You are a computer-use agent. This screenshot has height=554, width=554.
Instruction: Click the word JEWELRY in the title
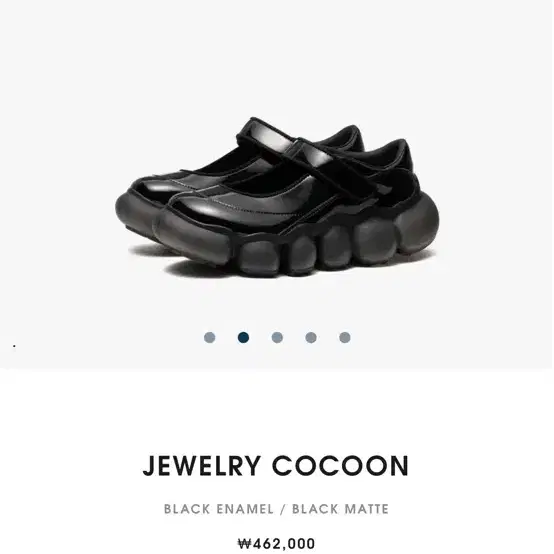pos(202,466)
